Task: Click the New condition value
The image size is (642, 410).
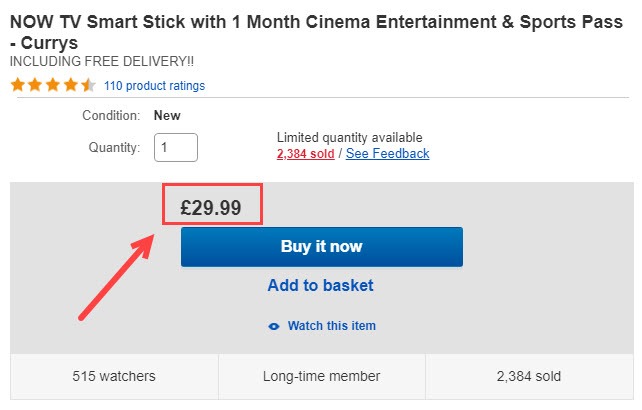Action: pyautogui.click(x=167, y=116)
